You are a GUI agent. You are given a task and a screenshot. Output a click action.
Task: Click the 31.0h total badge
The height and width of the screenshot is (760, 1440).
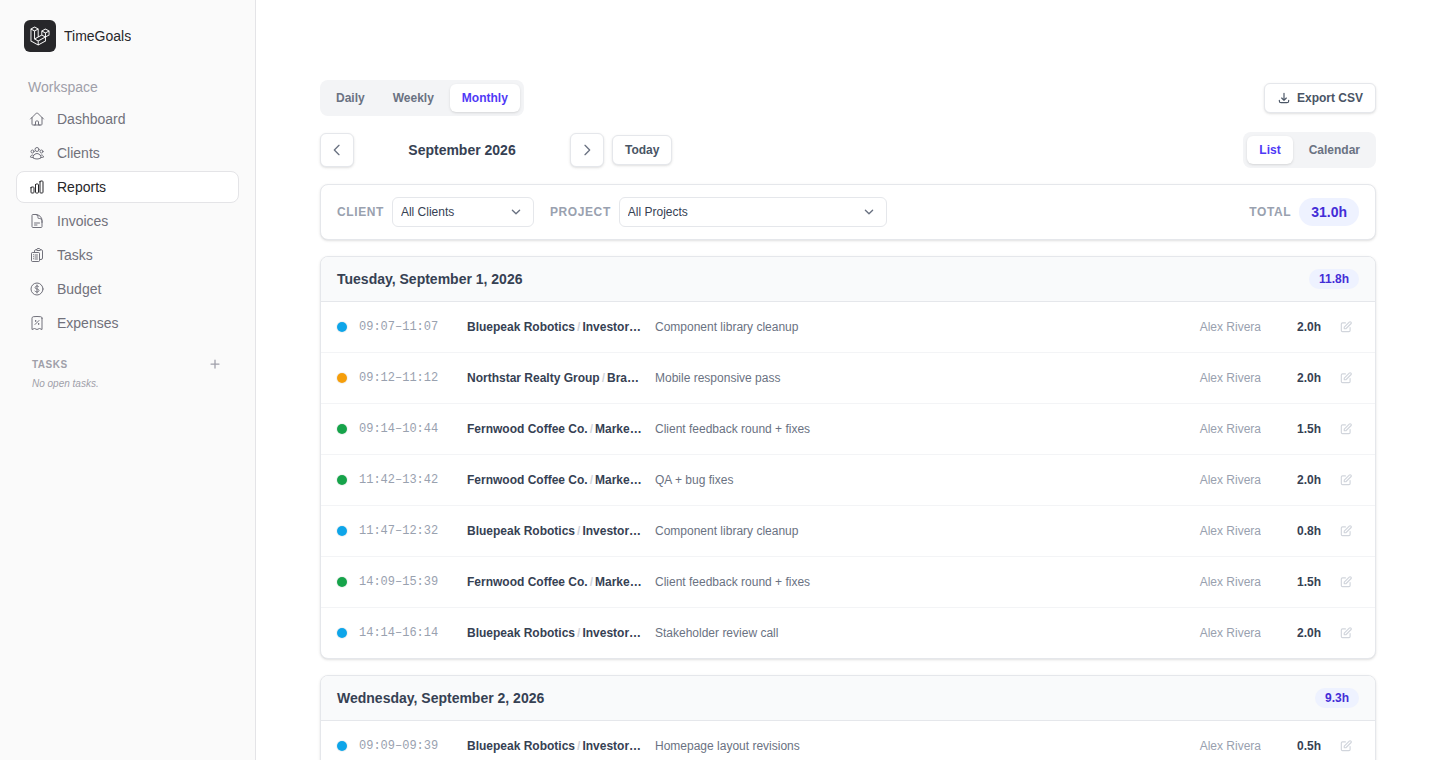pyautogui.click(x=1329, y=212)
